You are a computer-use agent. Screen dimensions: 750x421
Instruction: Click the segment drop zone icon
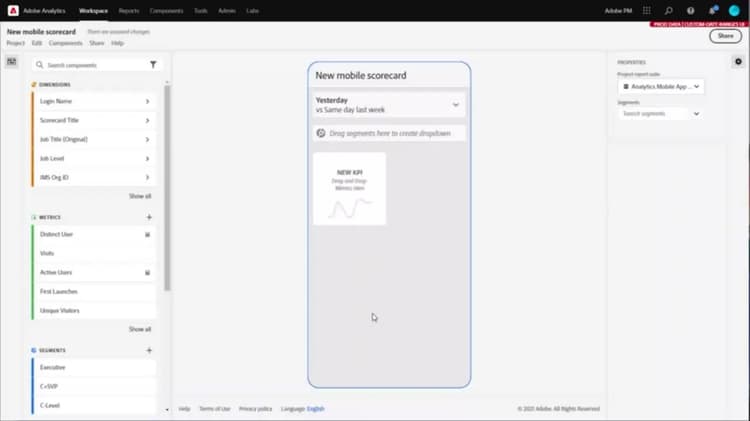coord(321,133)
